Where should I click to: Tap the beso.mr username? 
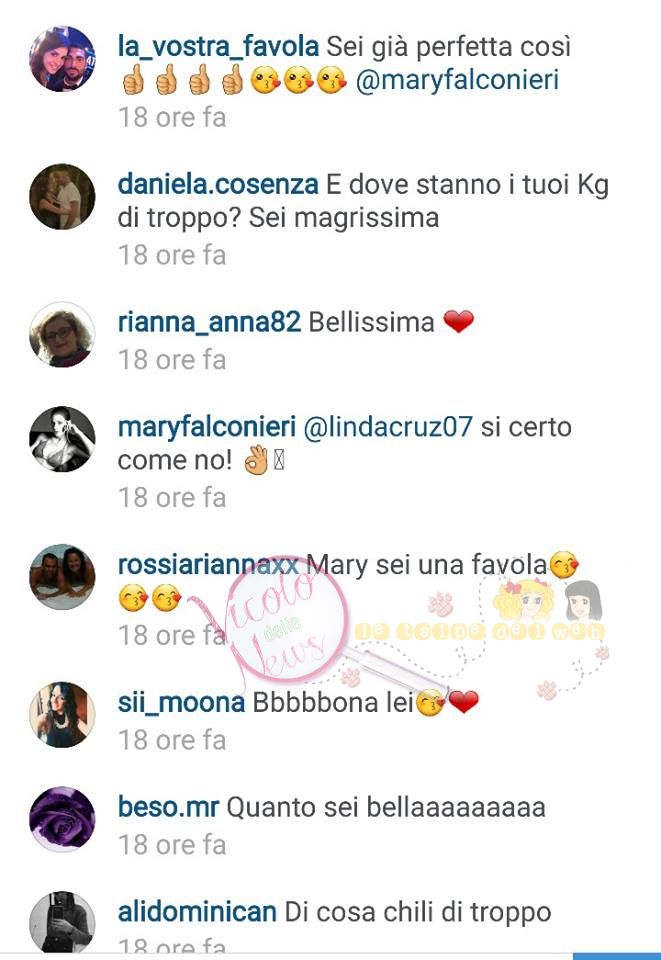click(168, 808)
